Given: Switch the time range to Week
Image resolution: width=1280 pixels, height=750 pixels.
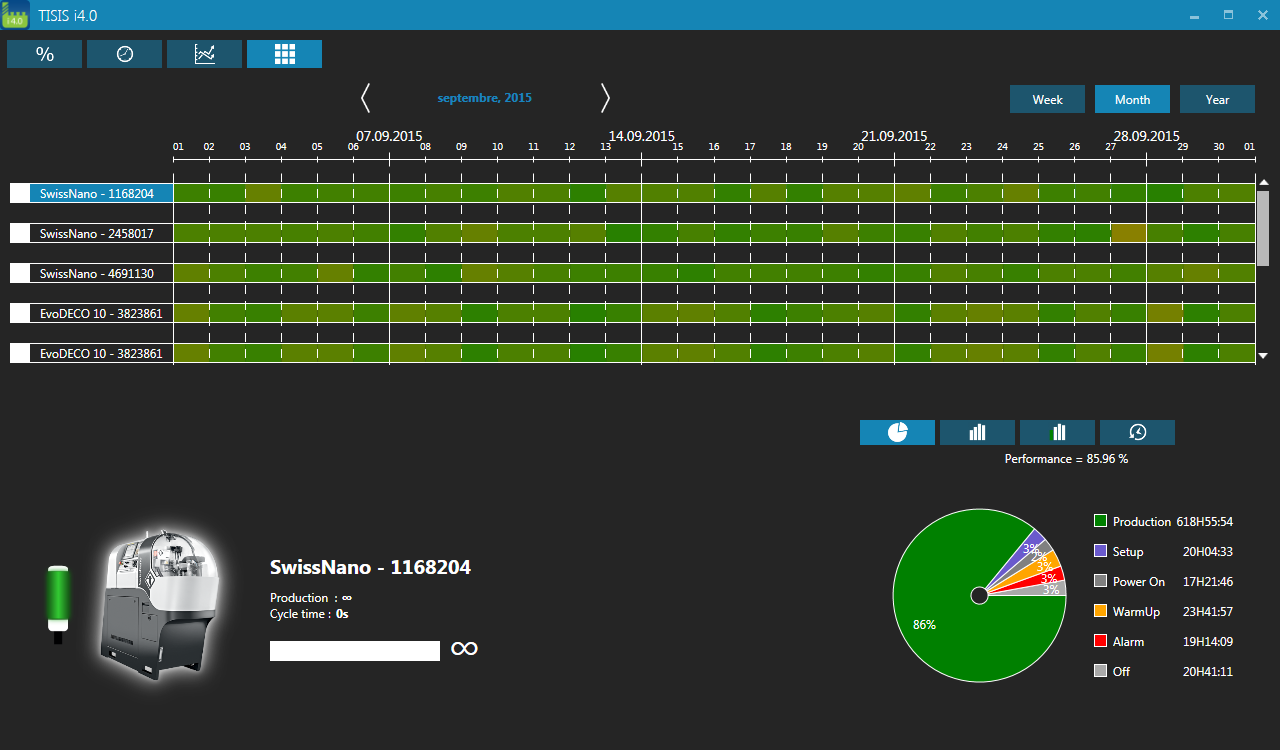Looking at the screenshot, I should coord(1047,99).
